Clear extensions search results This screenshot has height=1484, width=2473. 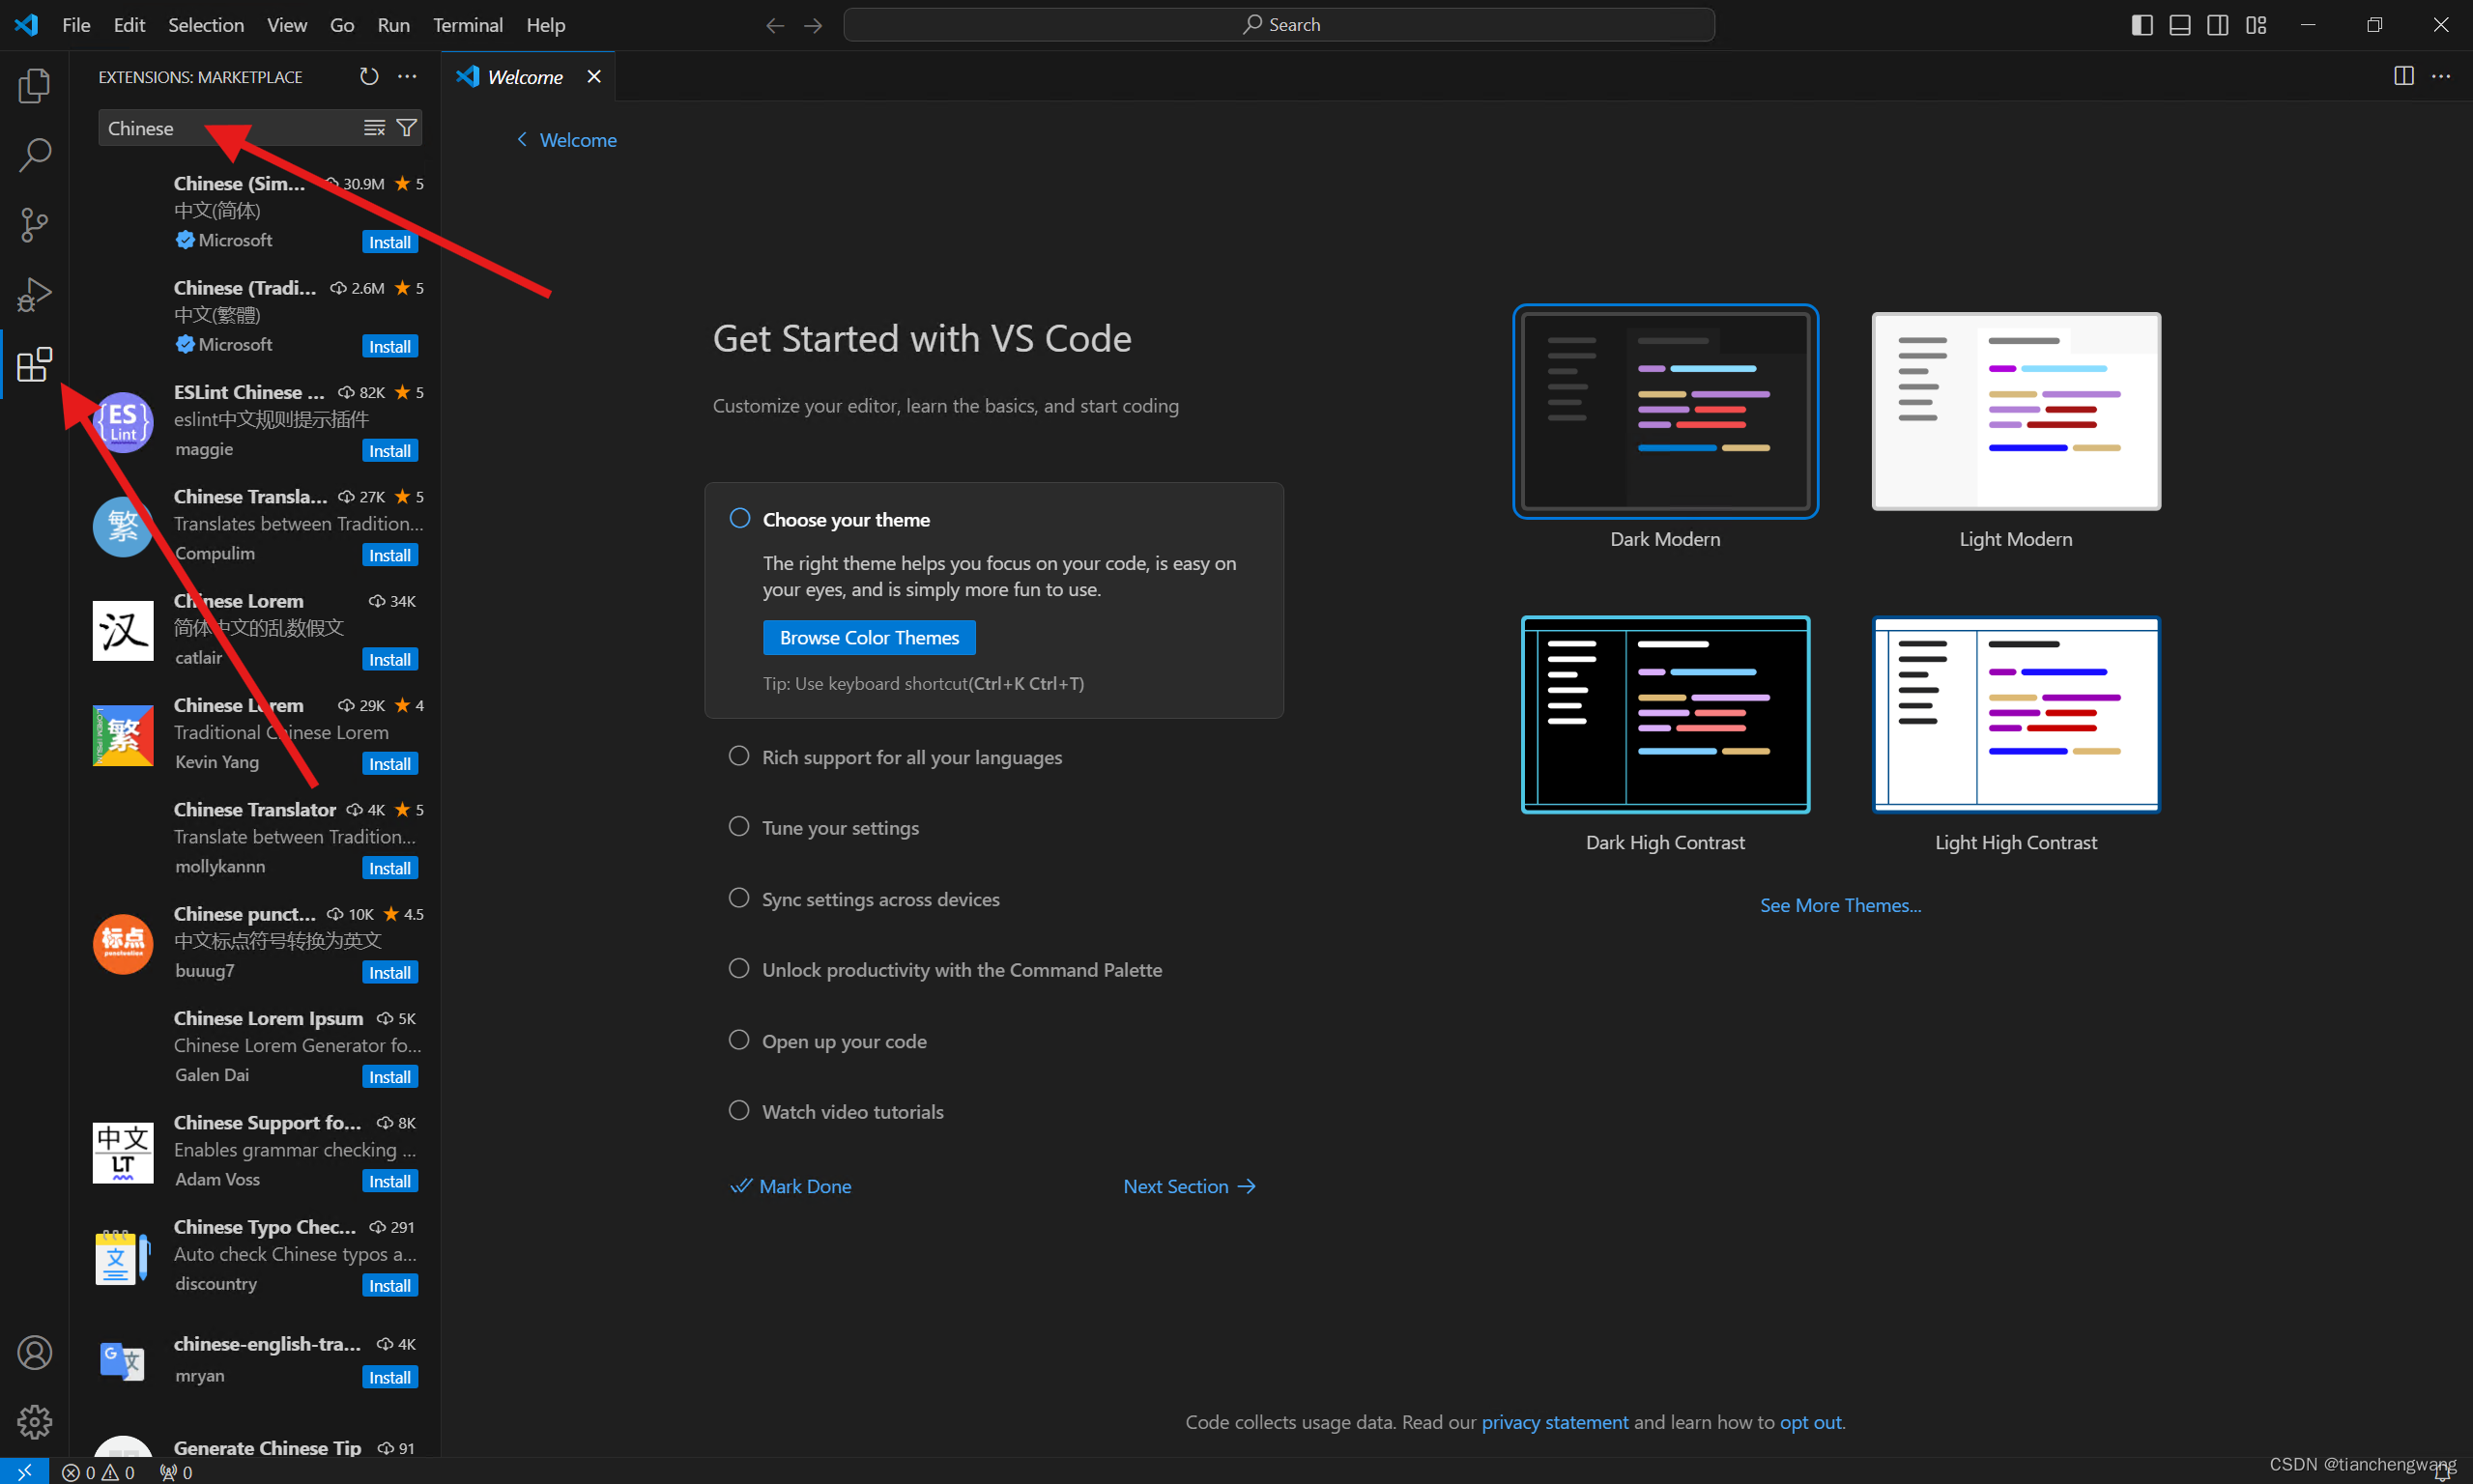pyautogui.click(x=374, y=128)
